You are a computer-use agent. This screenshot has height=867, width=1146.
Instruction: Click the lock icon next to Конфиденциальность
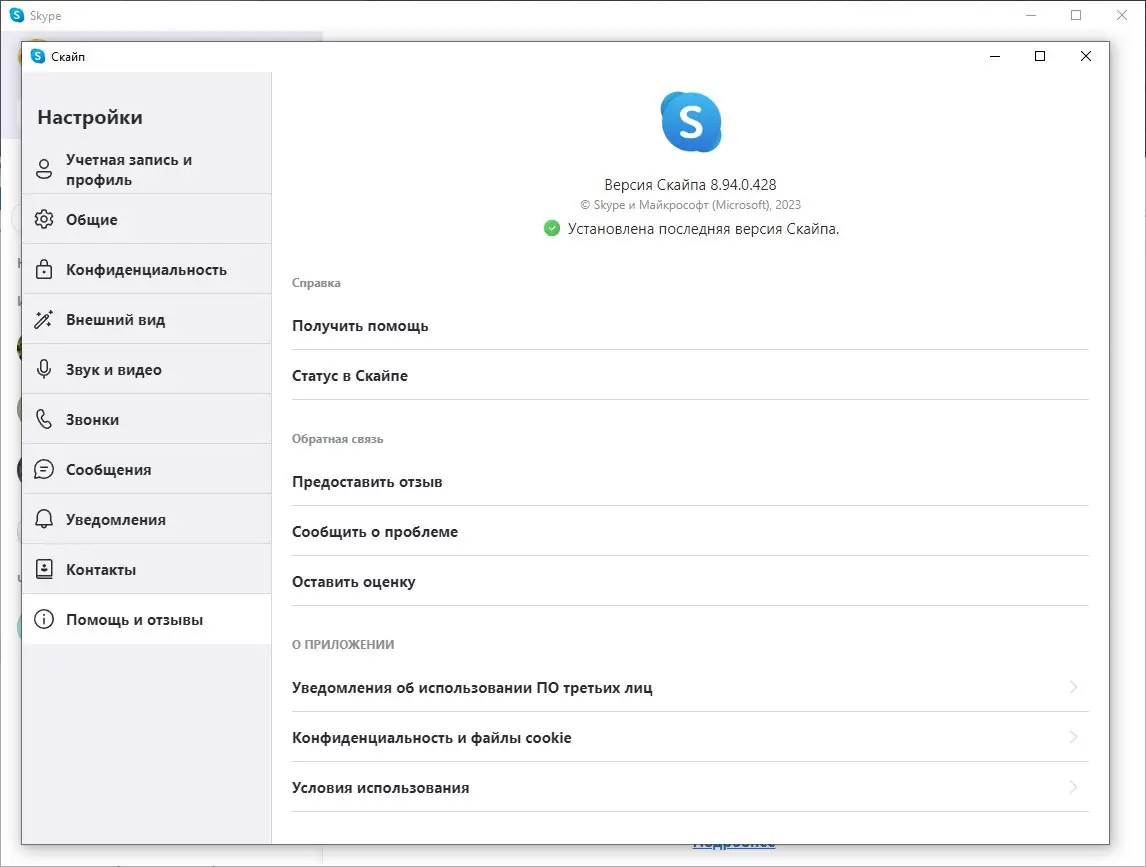pyautogui.click(x=44, y=269)
